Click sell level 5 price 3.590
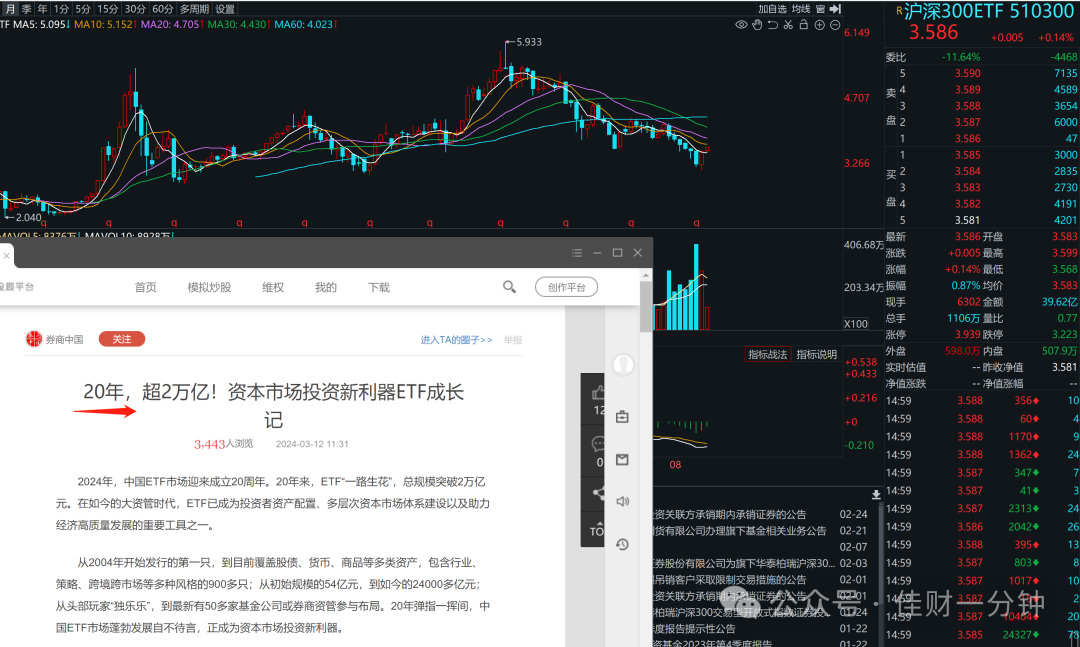Image resolution: width=1080 pixels, height=647 pixels. [x=967, y=73]
